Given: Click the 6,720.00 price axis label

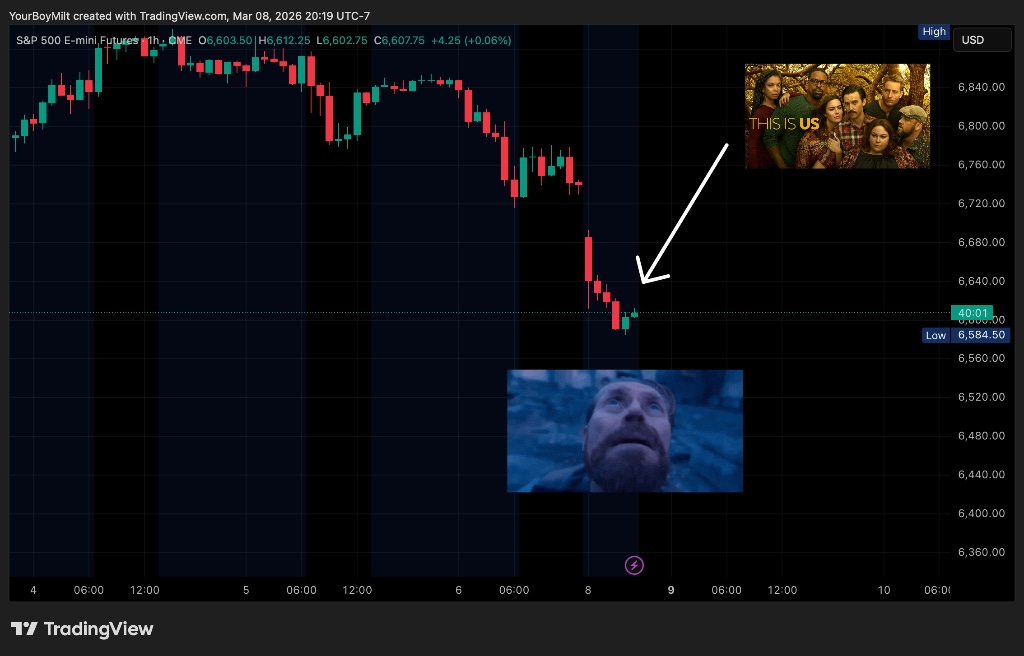Looking at the screenshot, I should pyautogui.click(x=981, y=203).
